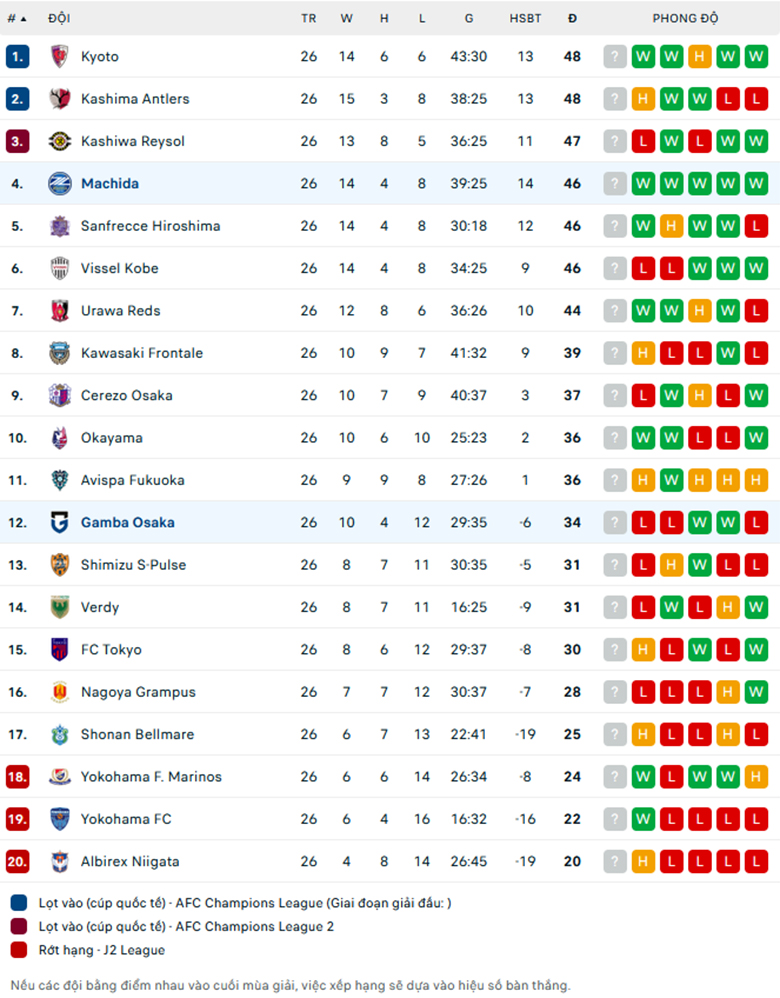
Task: Open the Albirex Niigata team badge
Action: pos(60,862)
